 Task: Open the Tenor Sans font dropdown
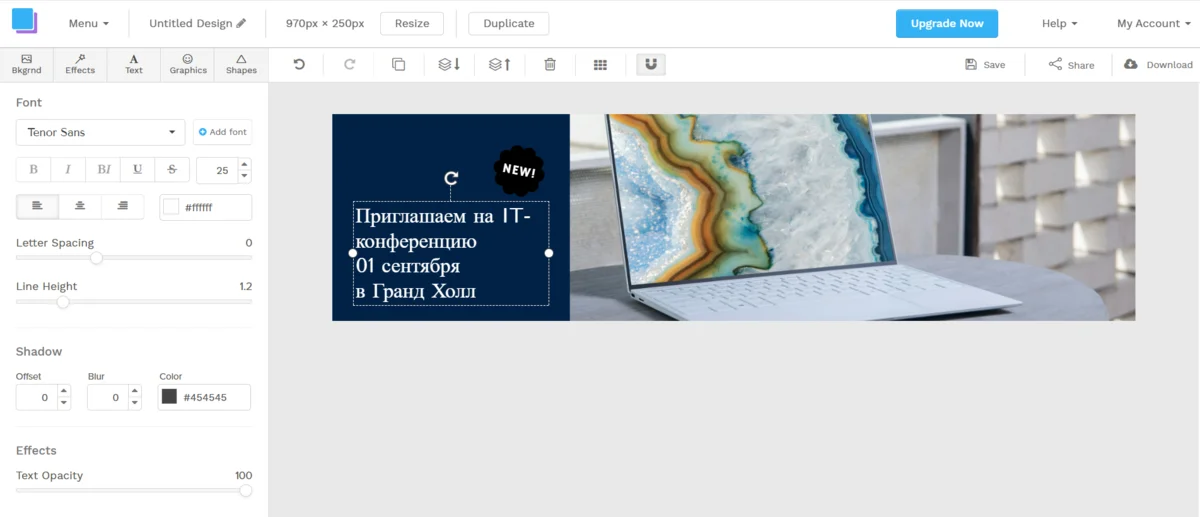pos(101,132)
